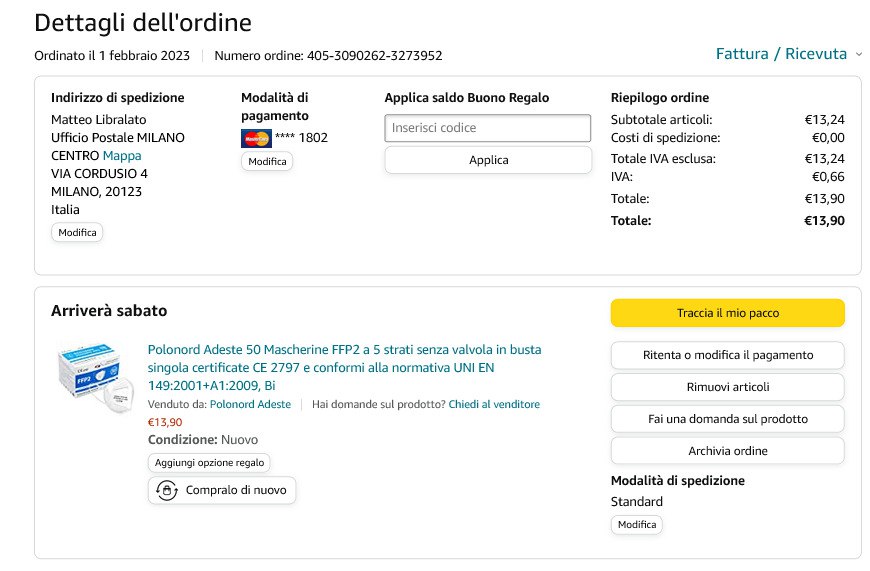This screenshot has width=870, height=571.
Task: Open the Mappa link
Action: [x=122, y=156]
